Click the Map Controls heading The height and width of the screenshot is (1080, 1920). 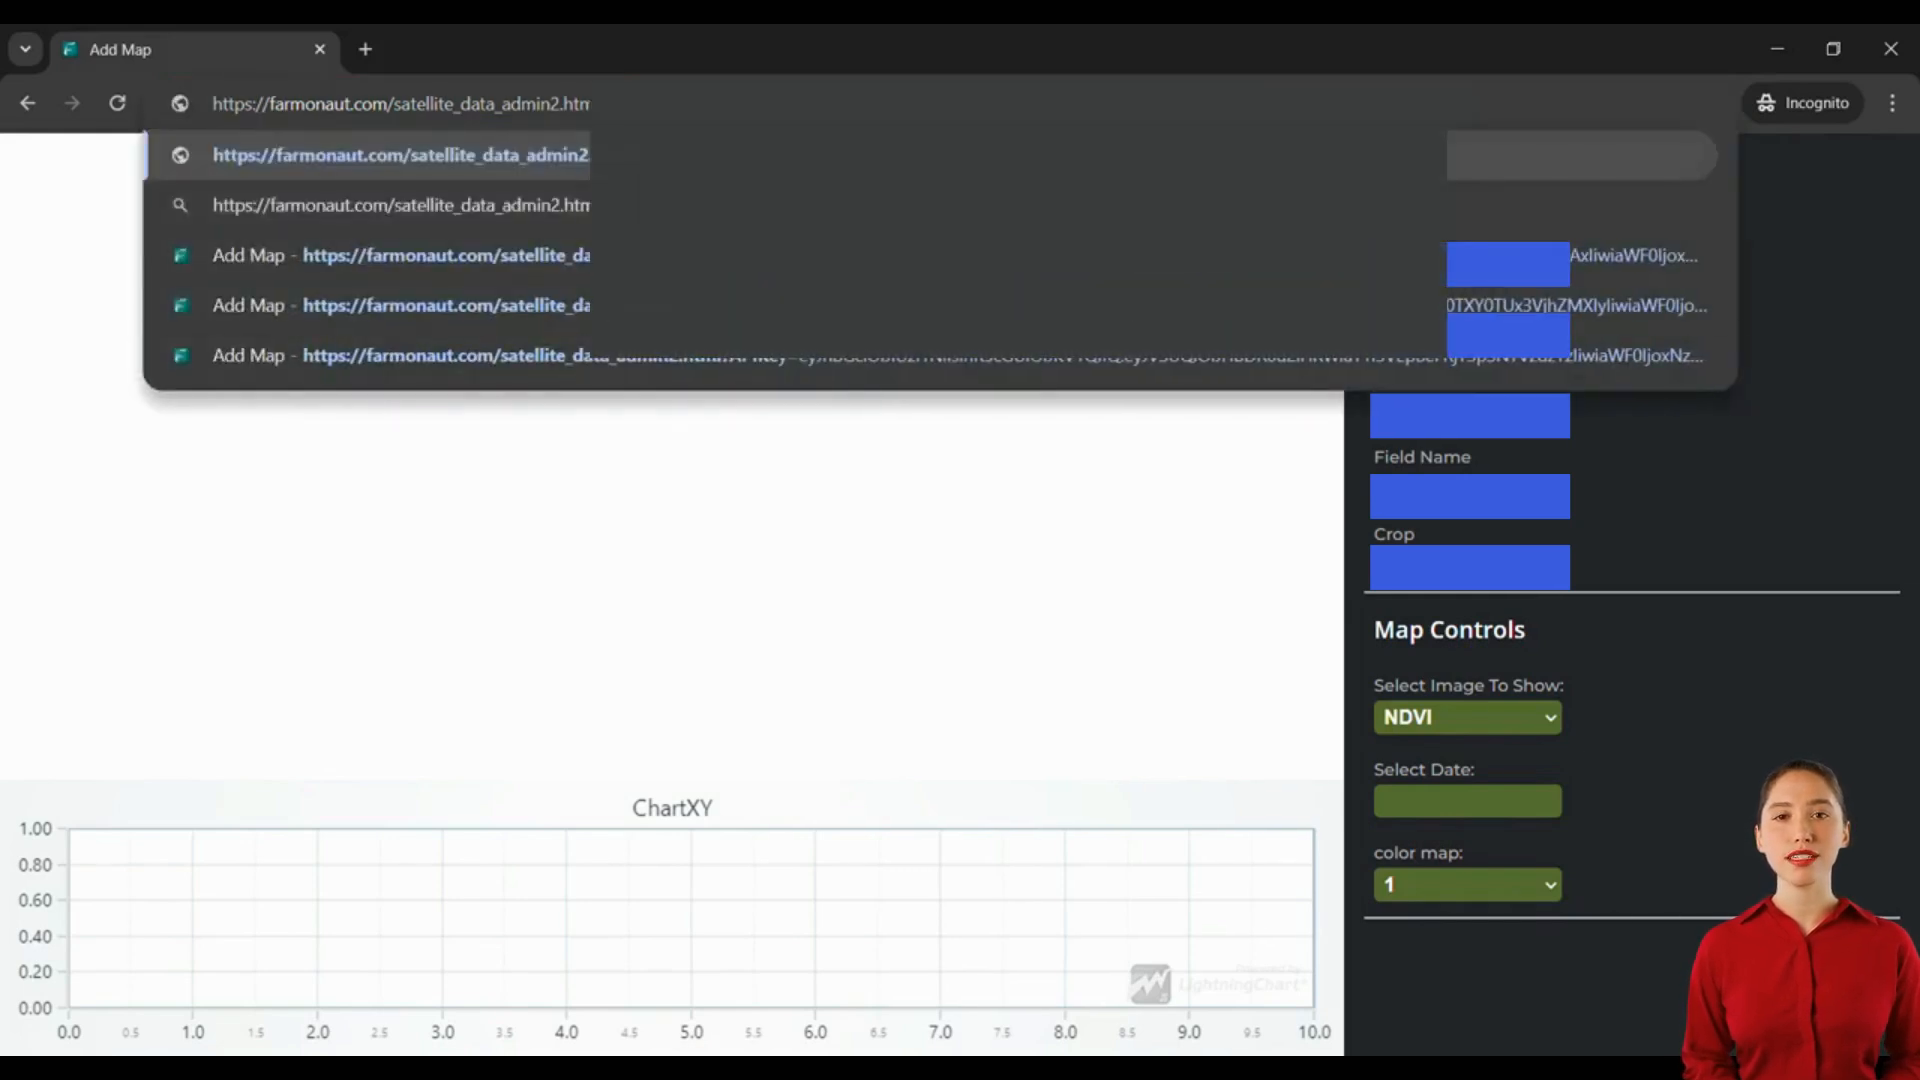pyautogui.click(x=1449, y=630)
